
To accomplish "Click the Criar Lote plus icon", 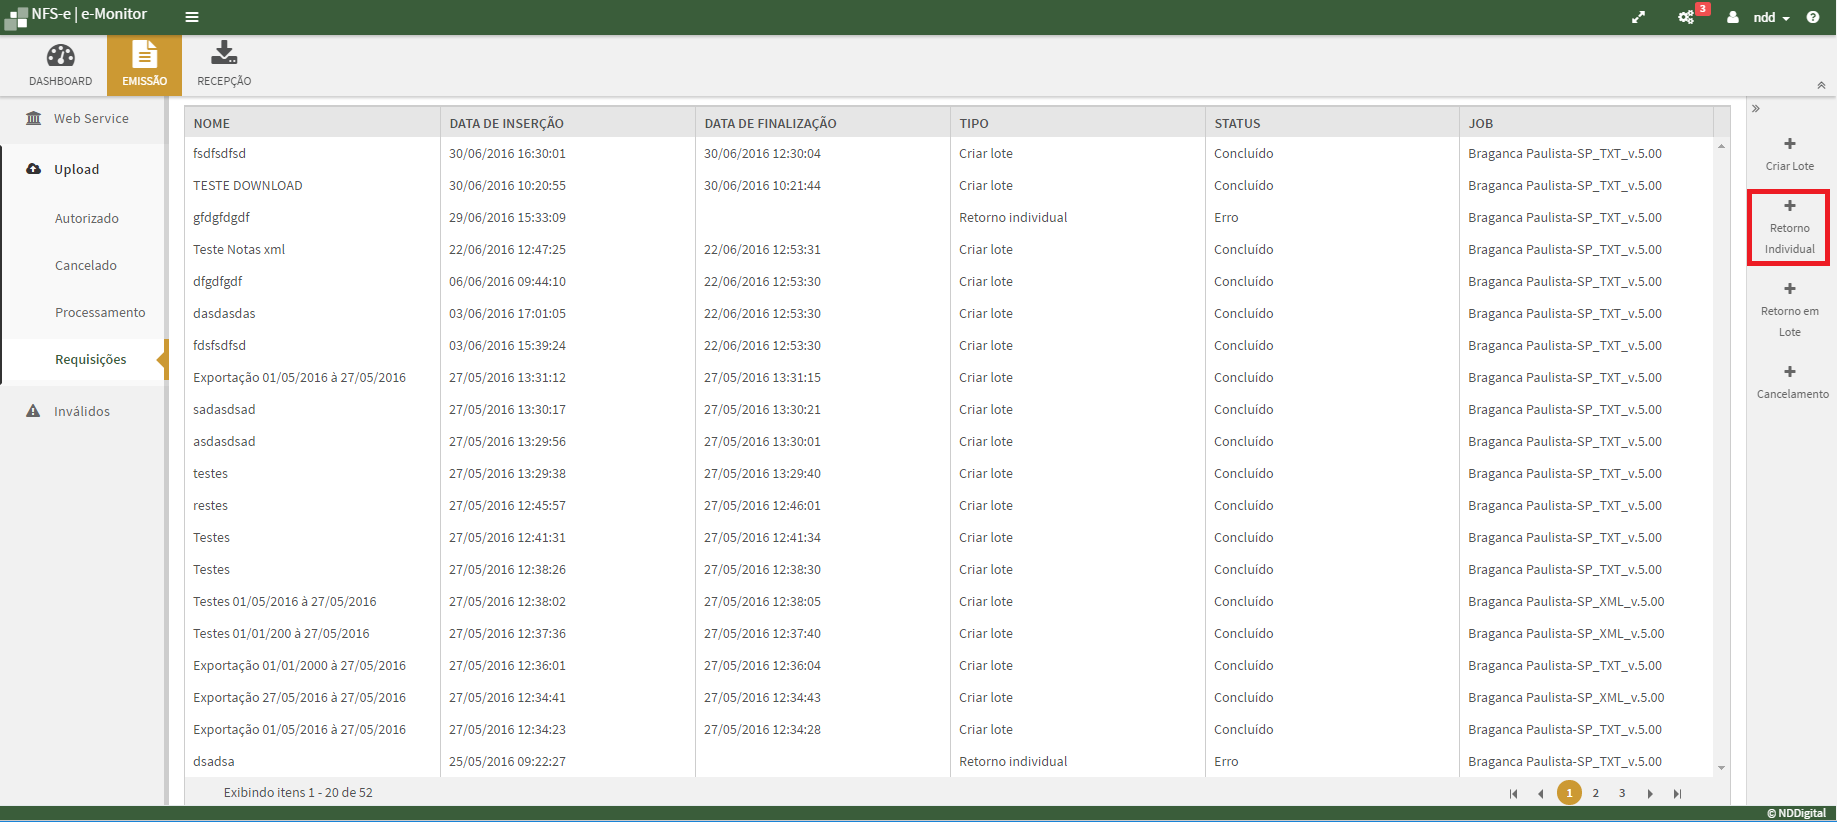I will 1789,145.
